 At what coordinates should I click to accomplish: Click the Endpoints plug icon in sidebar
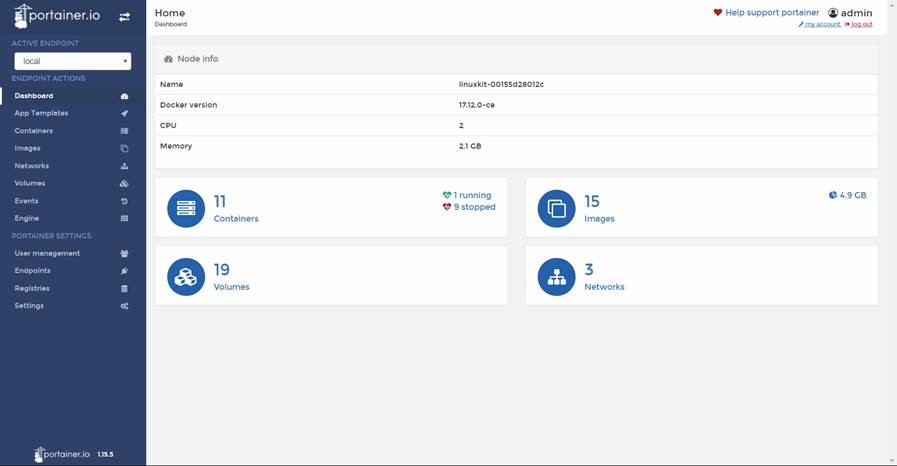tap(124, 271)
